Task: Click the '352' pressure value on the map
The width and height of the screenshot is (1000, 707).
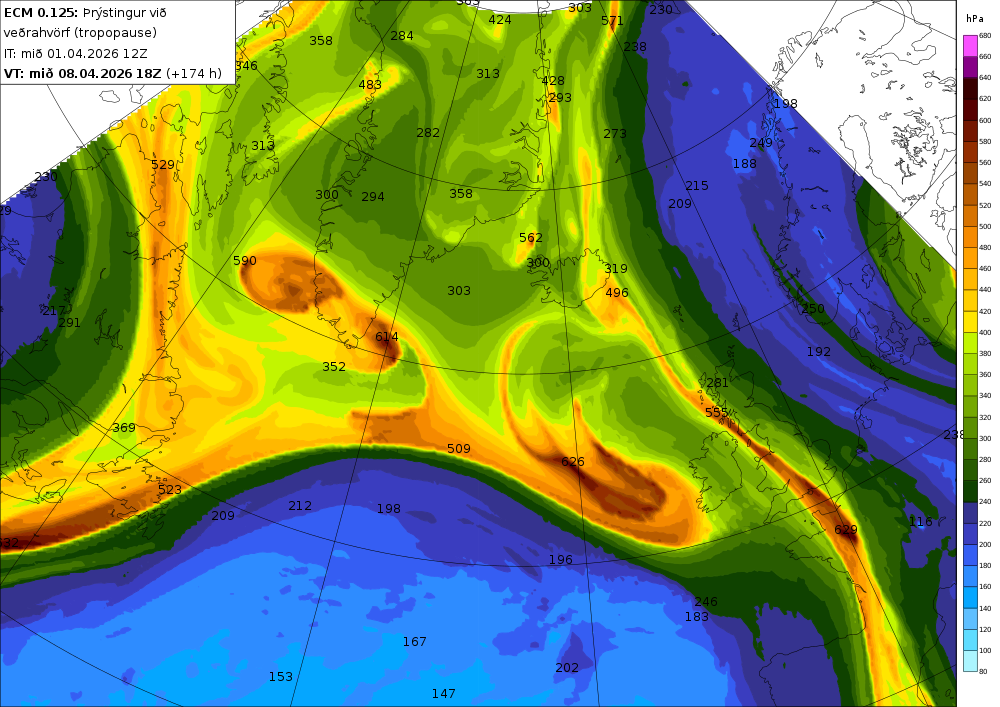Action: (334, 367)
